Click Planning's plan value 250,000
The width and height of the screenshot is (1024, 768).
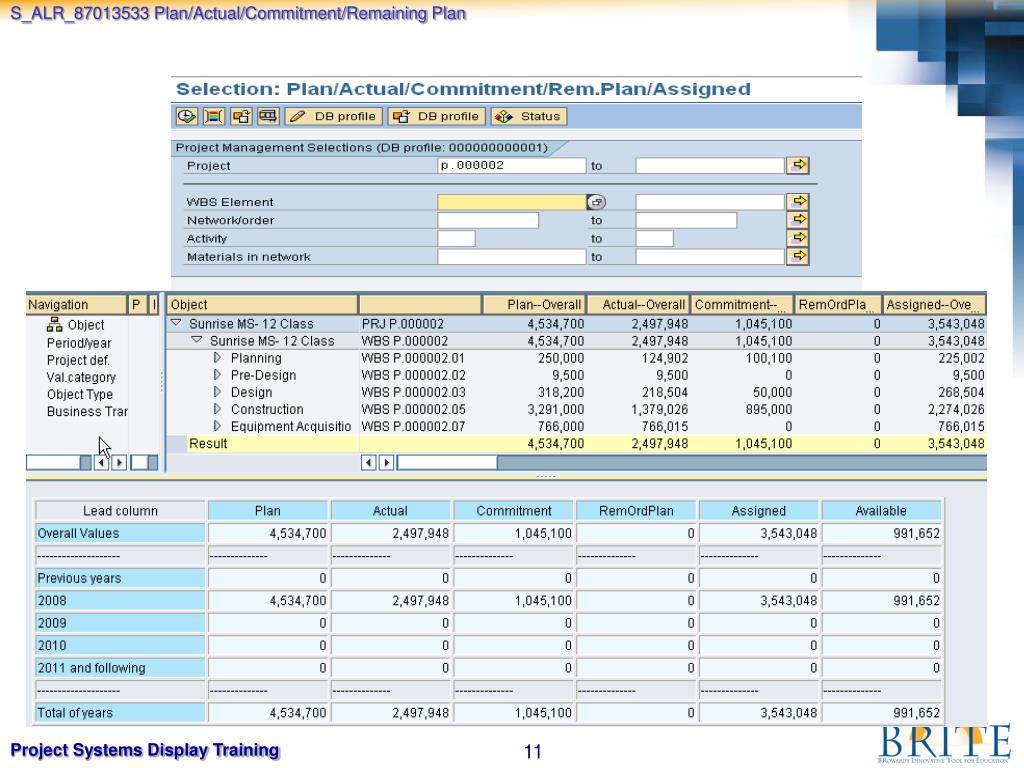561,358
